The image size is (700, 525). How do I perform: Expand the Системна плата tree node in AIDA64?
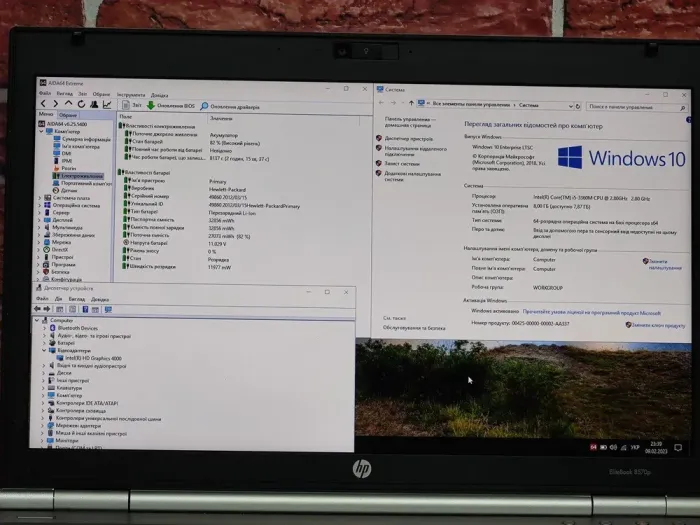point(40,198)
